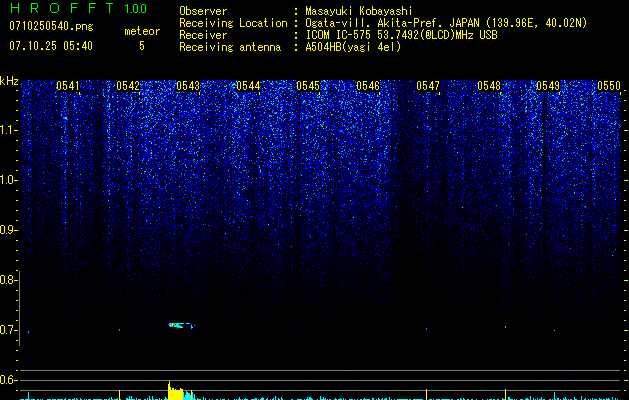Viewport: 629px width, 400px height.
Task: Click the meteor count value 5
Action: click(142, 46)
